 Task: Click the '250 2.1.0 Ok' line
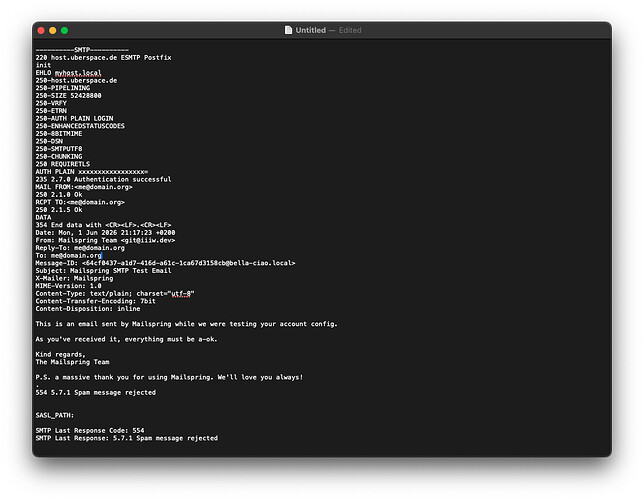(x=59, y=194)
